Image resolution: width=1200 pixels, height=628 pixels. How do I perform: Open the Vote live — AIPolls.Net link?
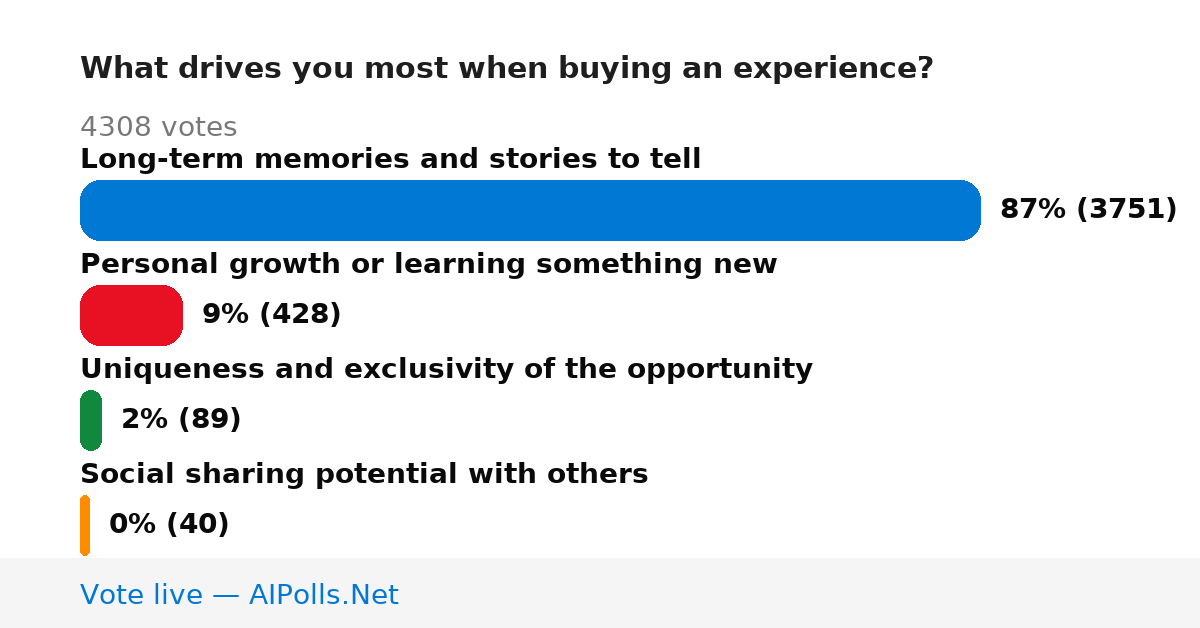tap(239, 595)
